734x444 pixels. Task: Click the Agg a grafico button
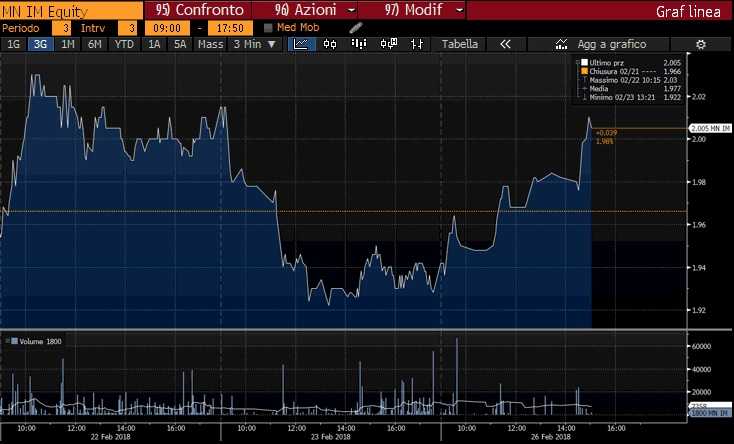pos(599,44)
